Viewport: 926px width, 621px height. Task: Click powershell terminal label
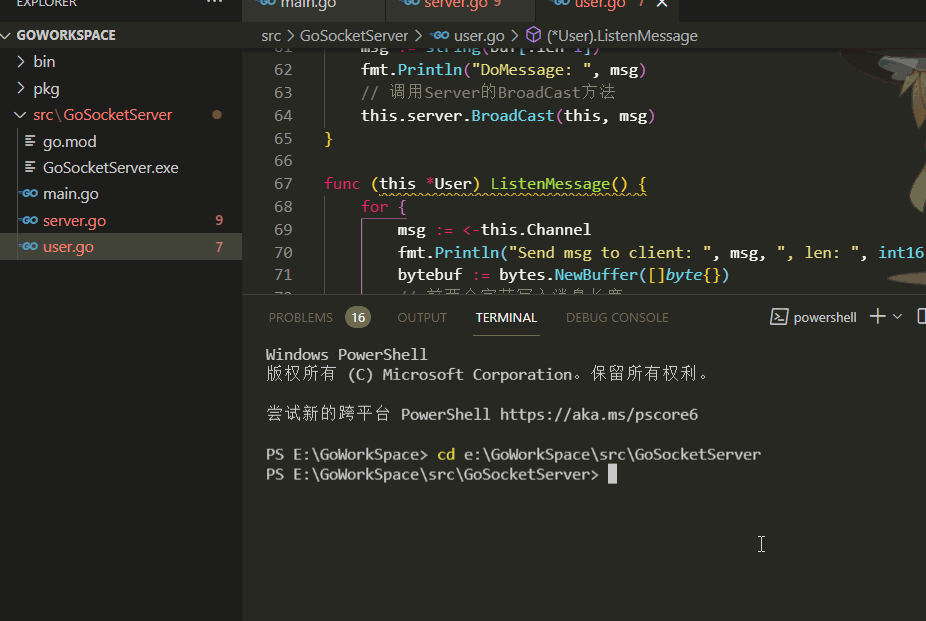824,318
